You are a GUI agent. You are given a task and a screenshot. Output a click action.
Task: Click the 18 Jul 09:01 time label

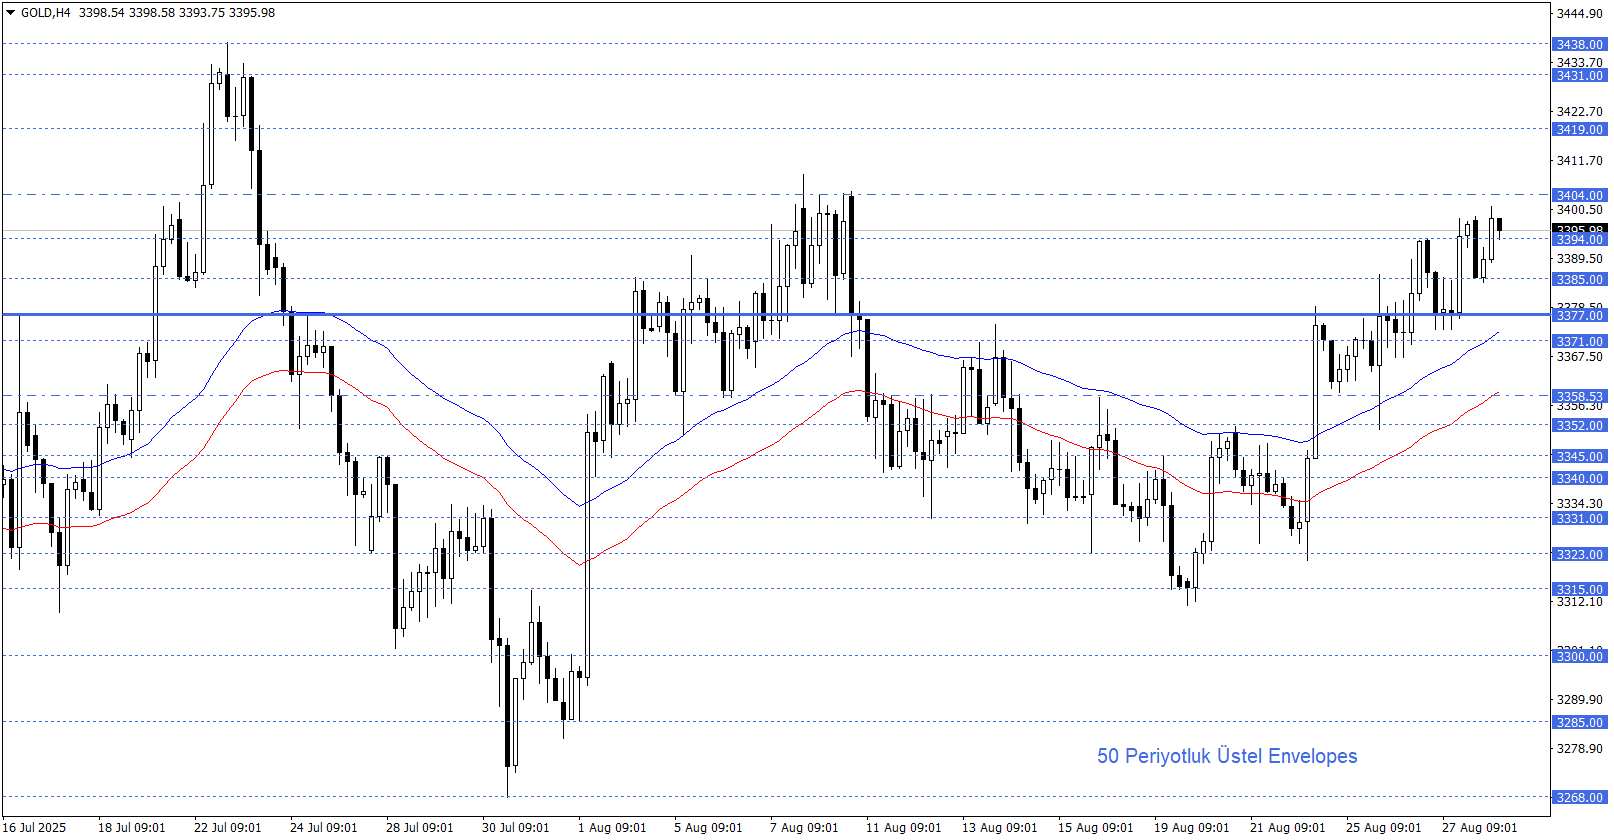pyautogui.click(x=132, y=827)
